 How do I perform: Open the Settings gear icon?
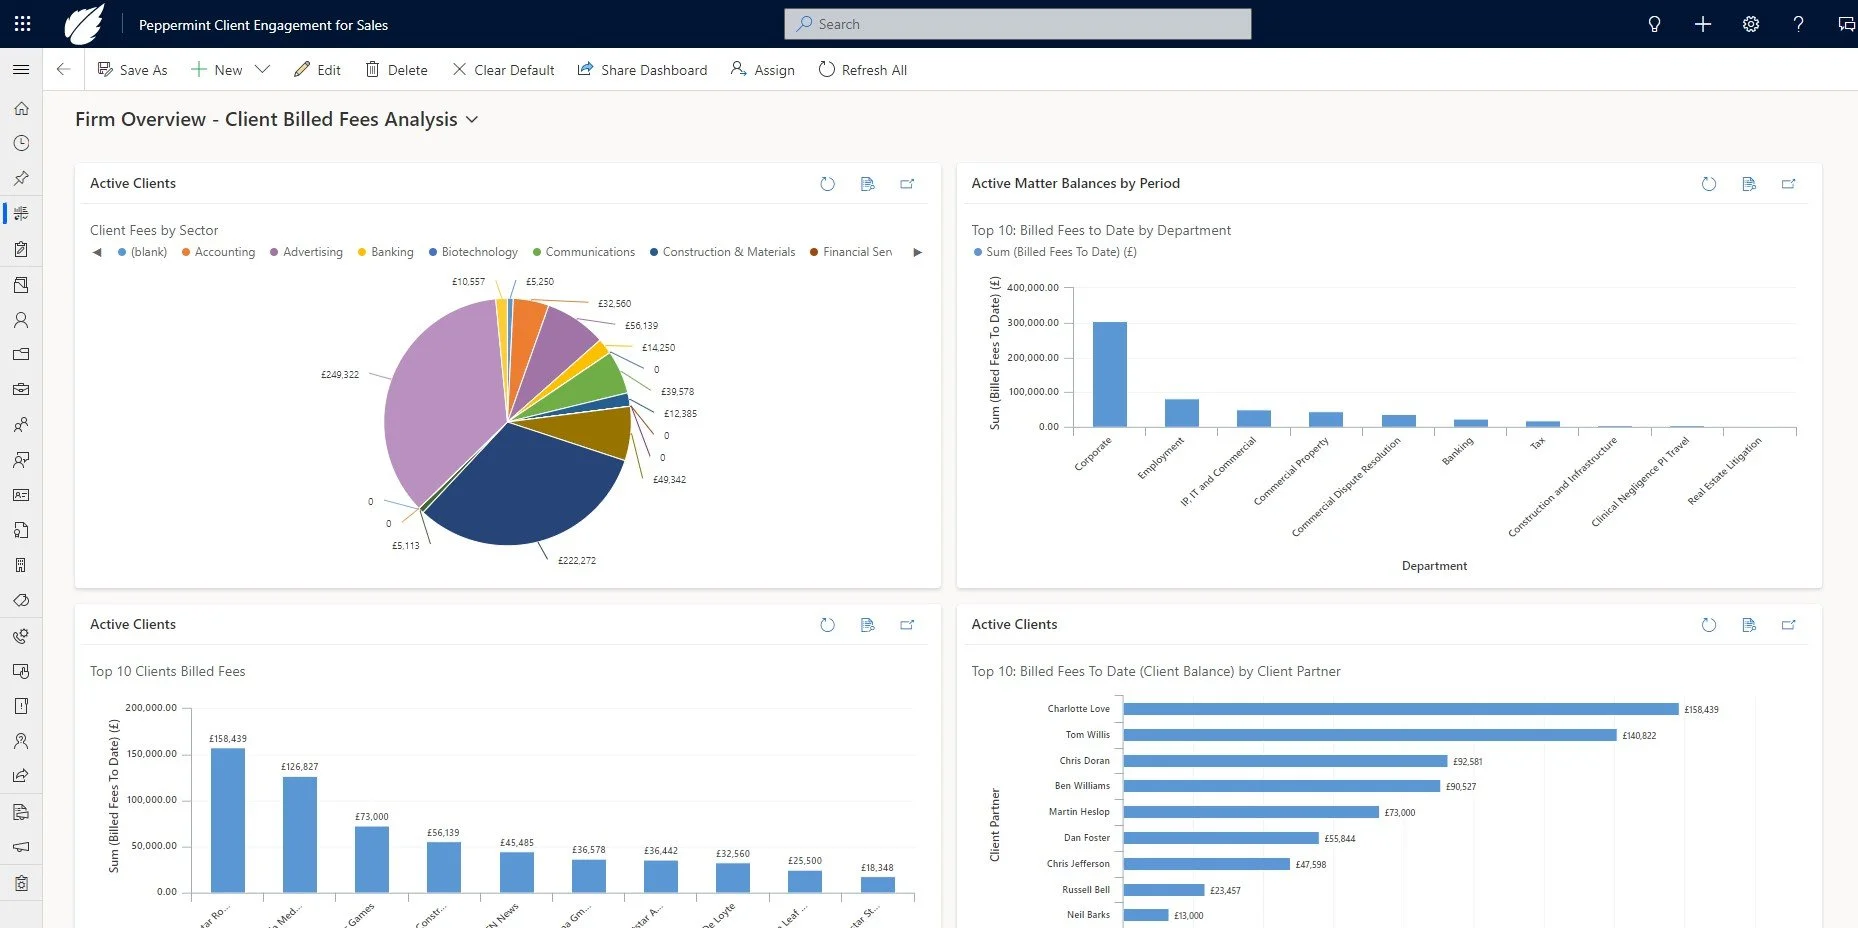[x=1750, y=24]
